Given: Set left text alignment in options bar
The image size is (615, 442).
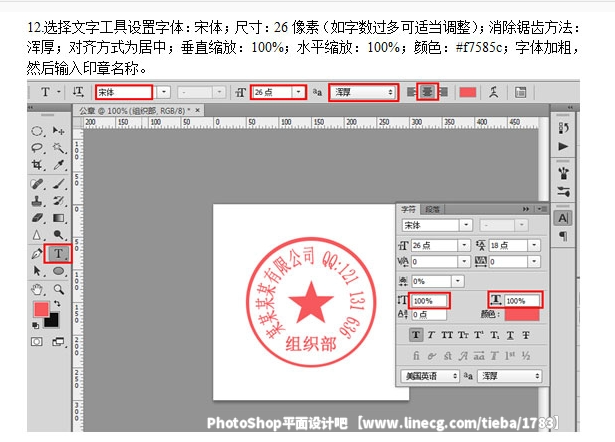Looking at the screenshot, I should [x=411, y=92].
